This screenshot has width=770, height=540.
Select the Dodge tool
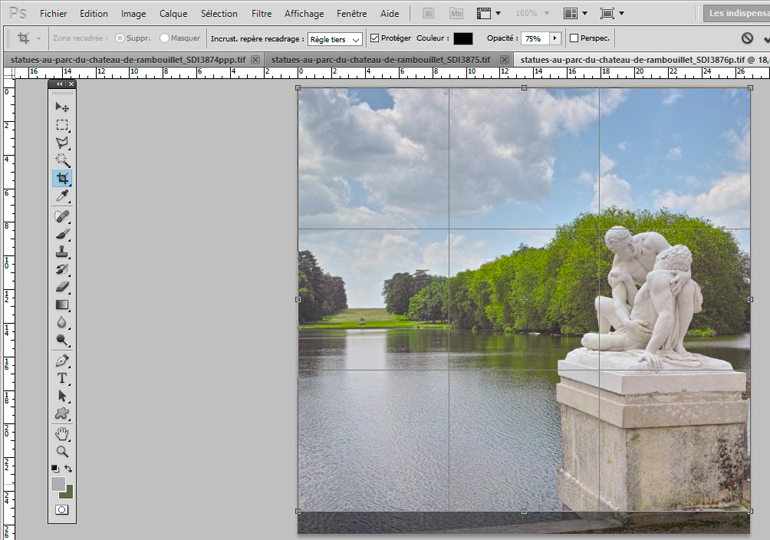pos(62,340)
